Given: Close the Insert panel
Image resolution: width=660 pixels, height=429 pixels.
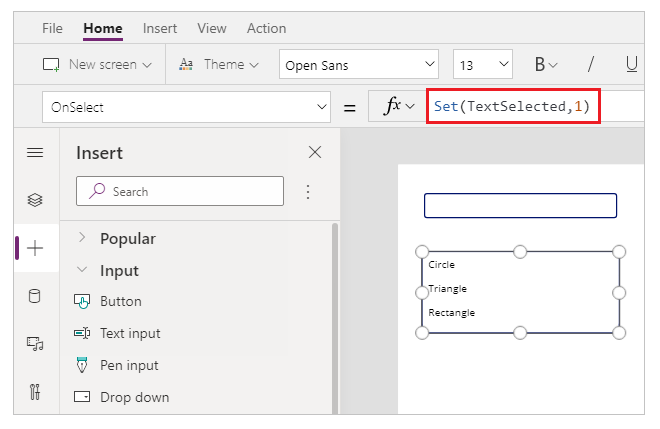Looking at the screenshot, I should pos(315,153).
